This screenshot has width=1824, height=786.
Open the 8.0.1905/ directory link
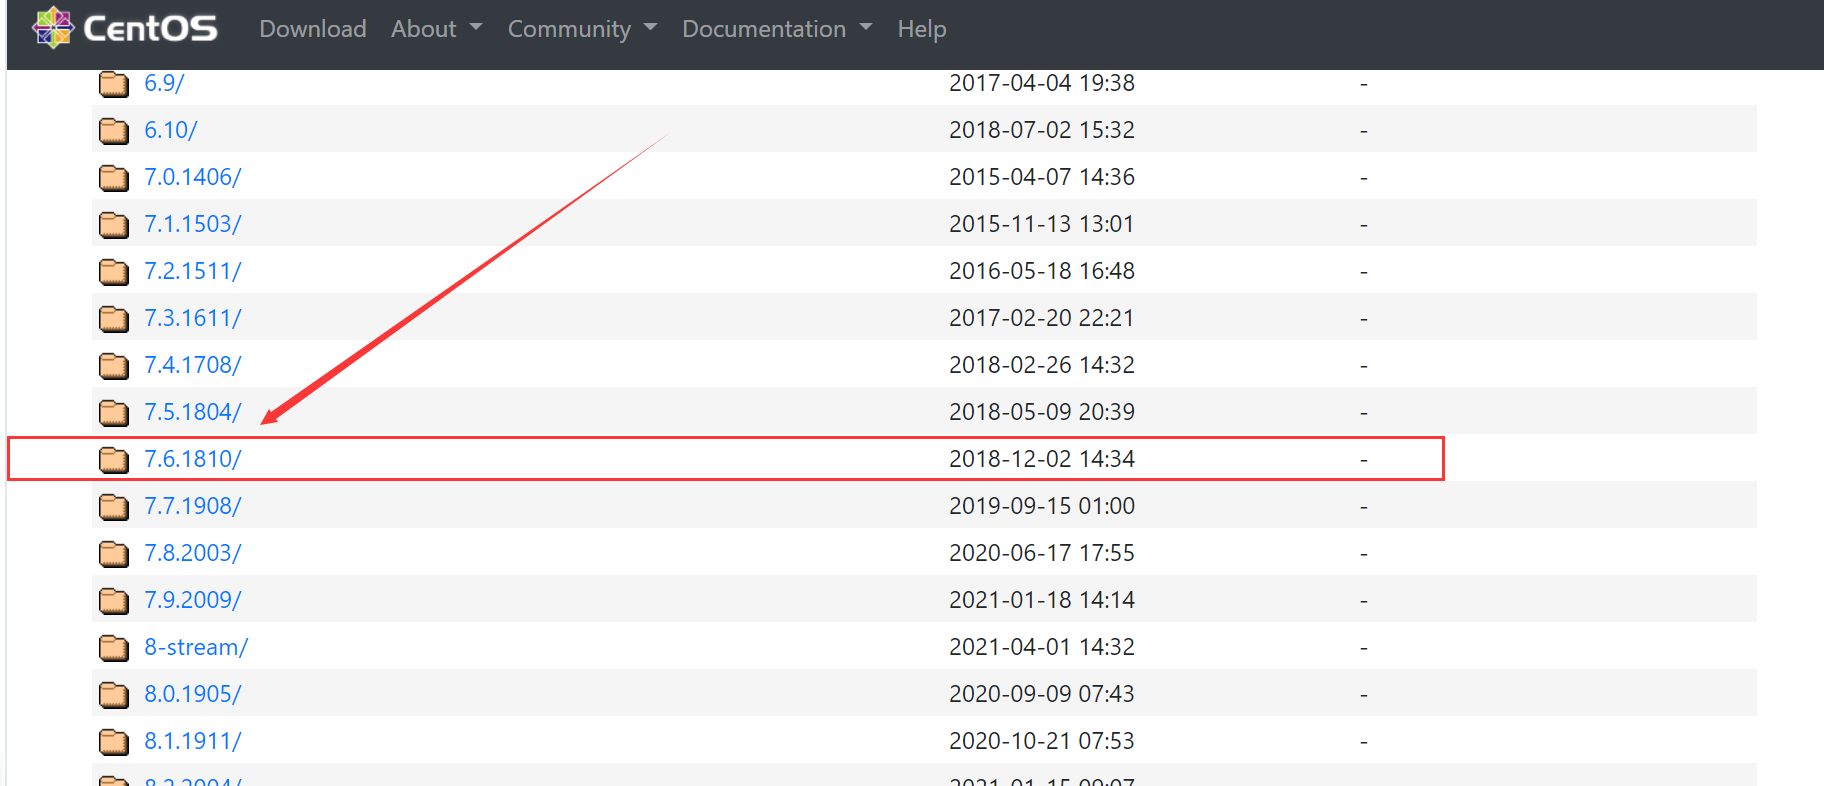(x=193, y=694)
